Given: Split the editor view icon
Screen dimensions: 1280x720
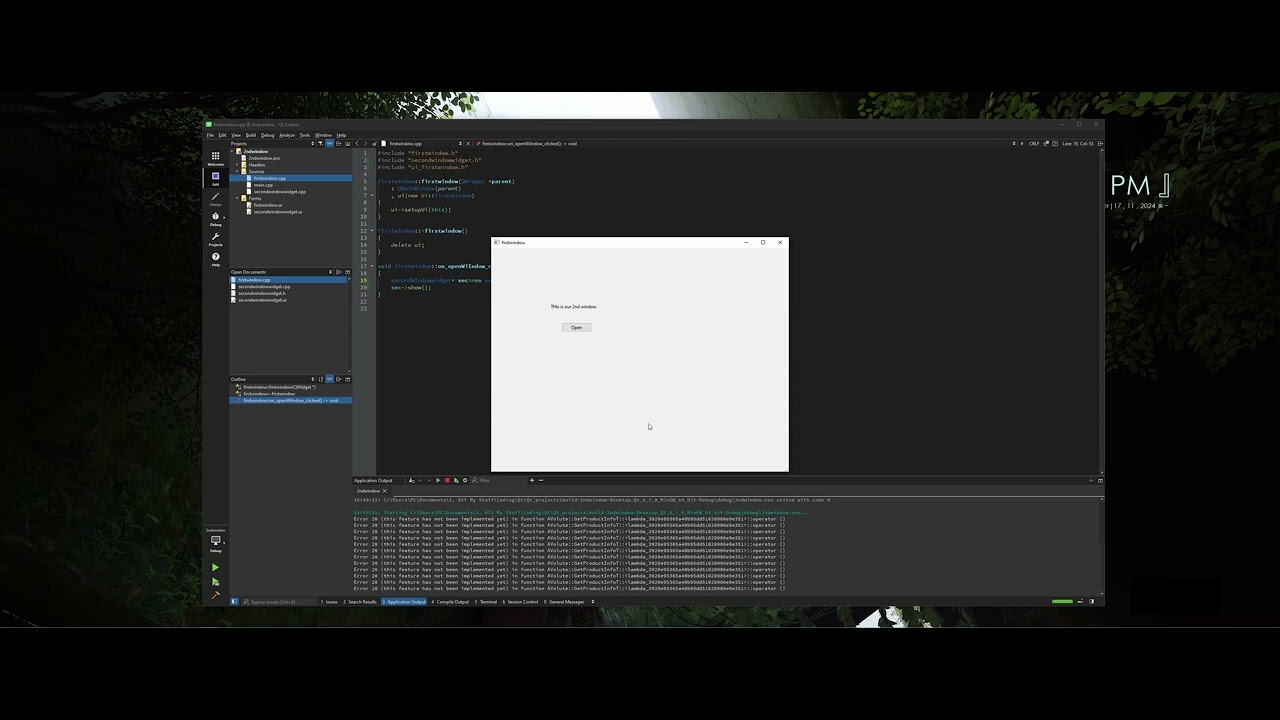Looking at the screenshot, I should pos(1100,143).
